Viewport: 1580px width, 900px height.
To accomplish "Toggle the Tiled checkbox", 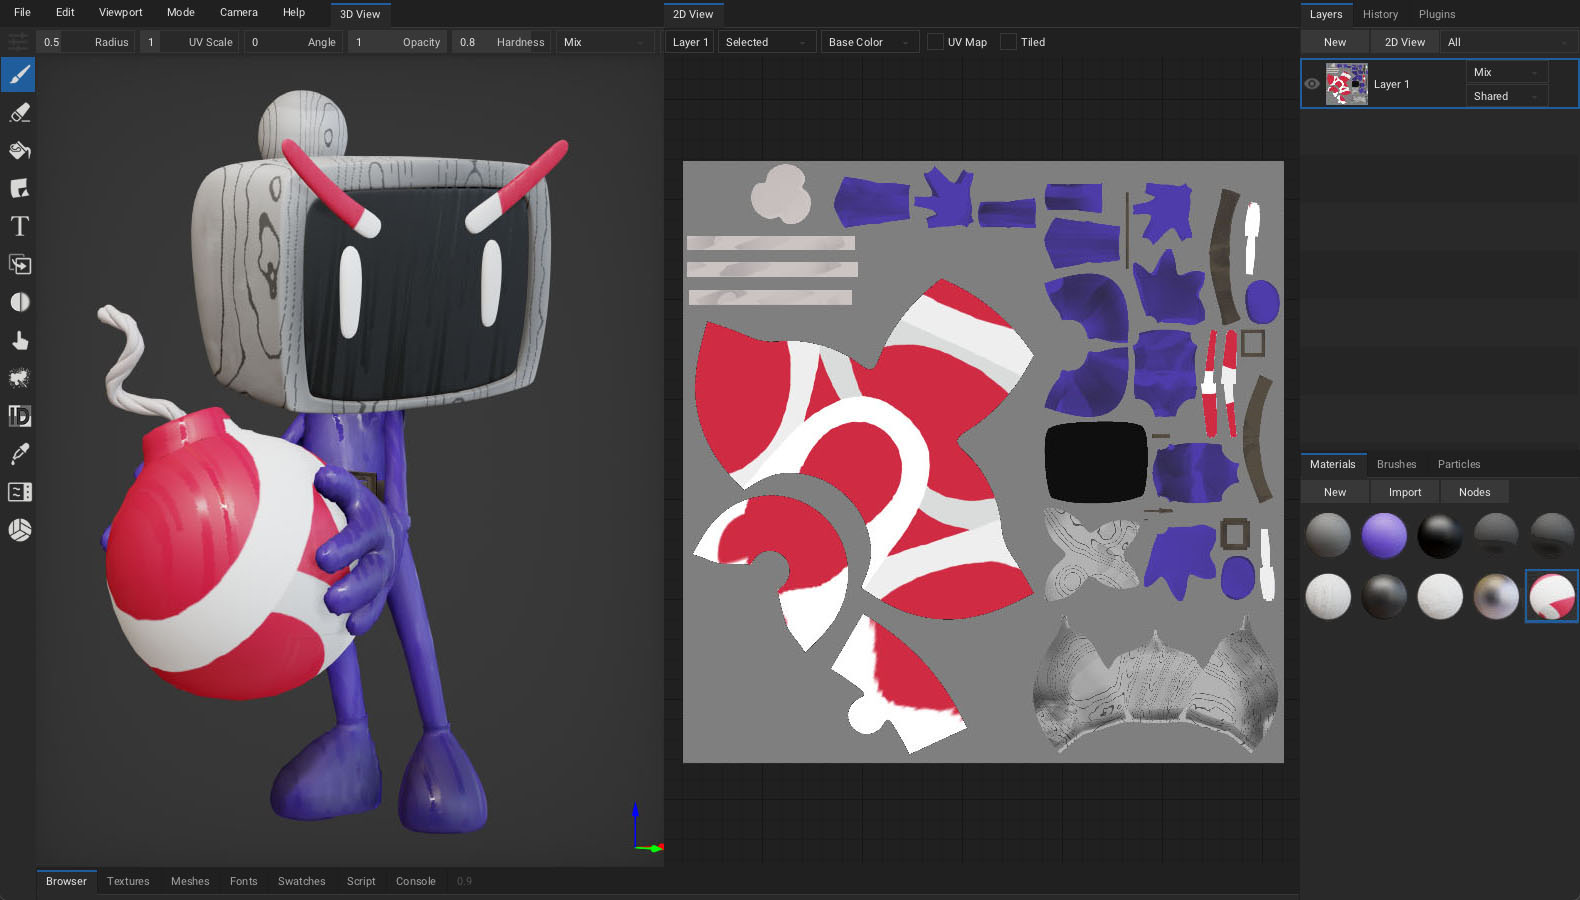I will point(1008,42).
